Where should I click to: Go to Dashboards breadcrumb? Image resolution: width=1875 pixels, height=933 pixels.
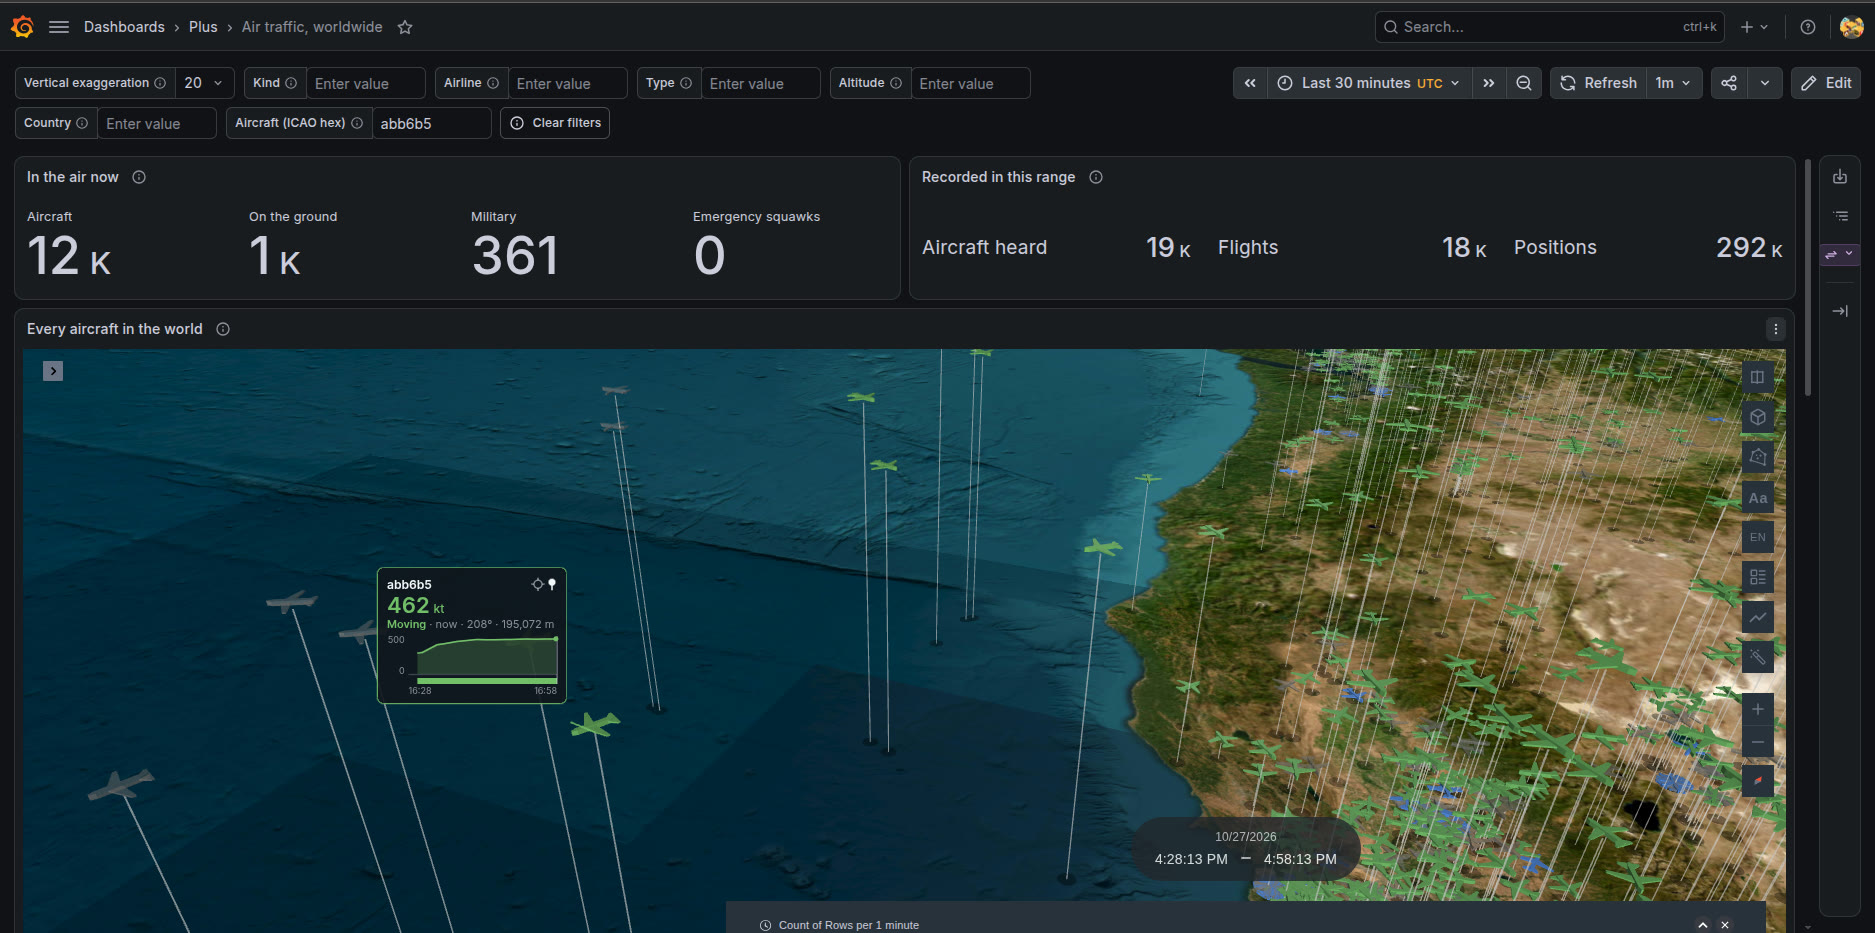pyautogui.click(x=124, y=27)
